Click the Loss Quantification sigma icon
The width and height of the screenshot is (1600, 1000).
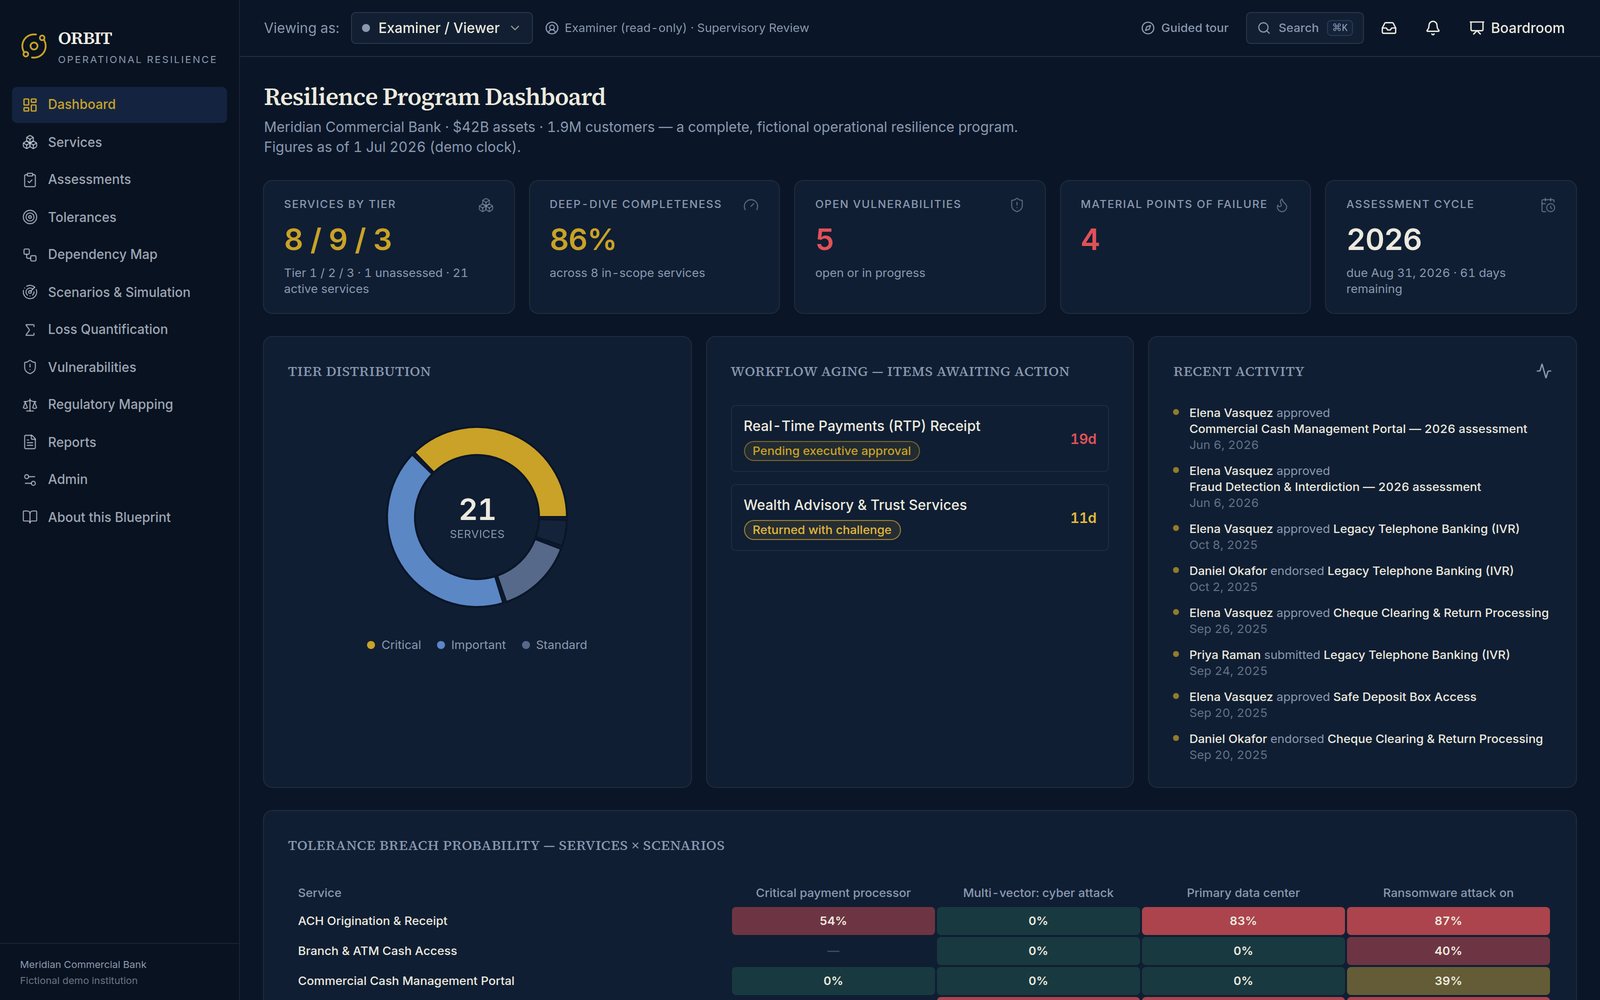[30, 330]
